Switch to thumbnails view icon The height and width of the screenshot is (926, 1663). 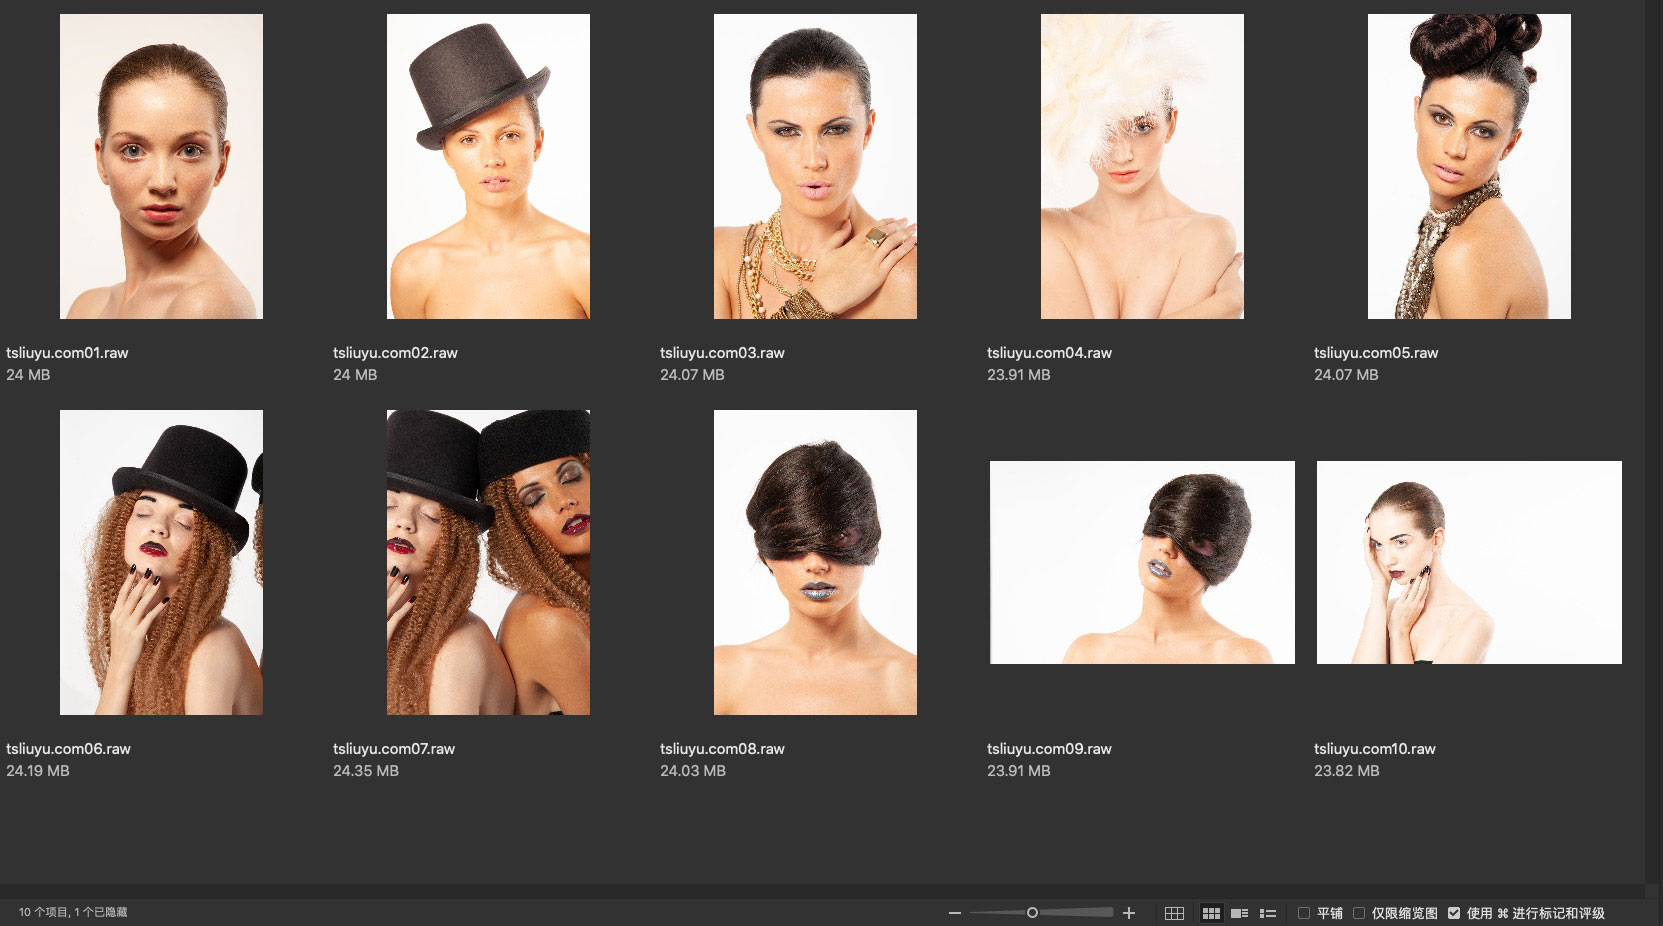1211,913
